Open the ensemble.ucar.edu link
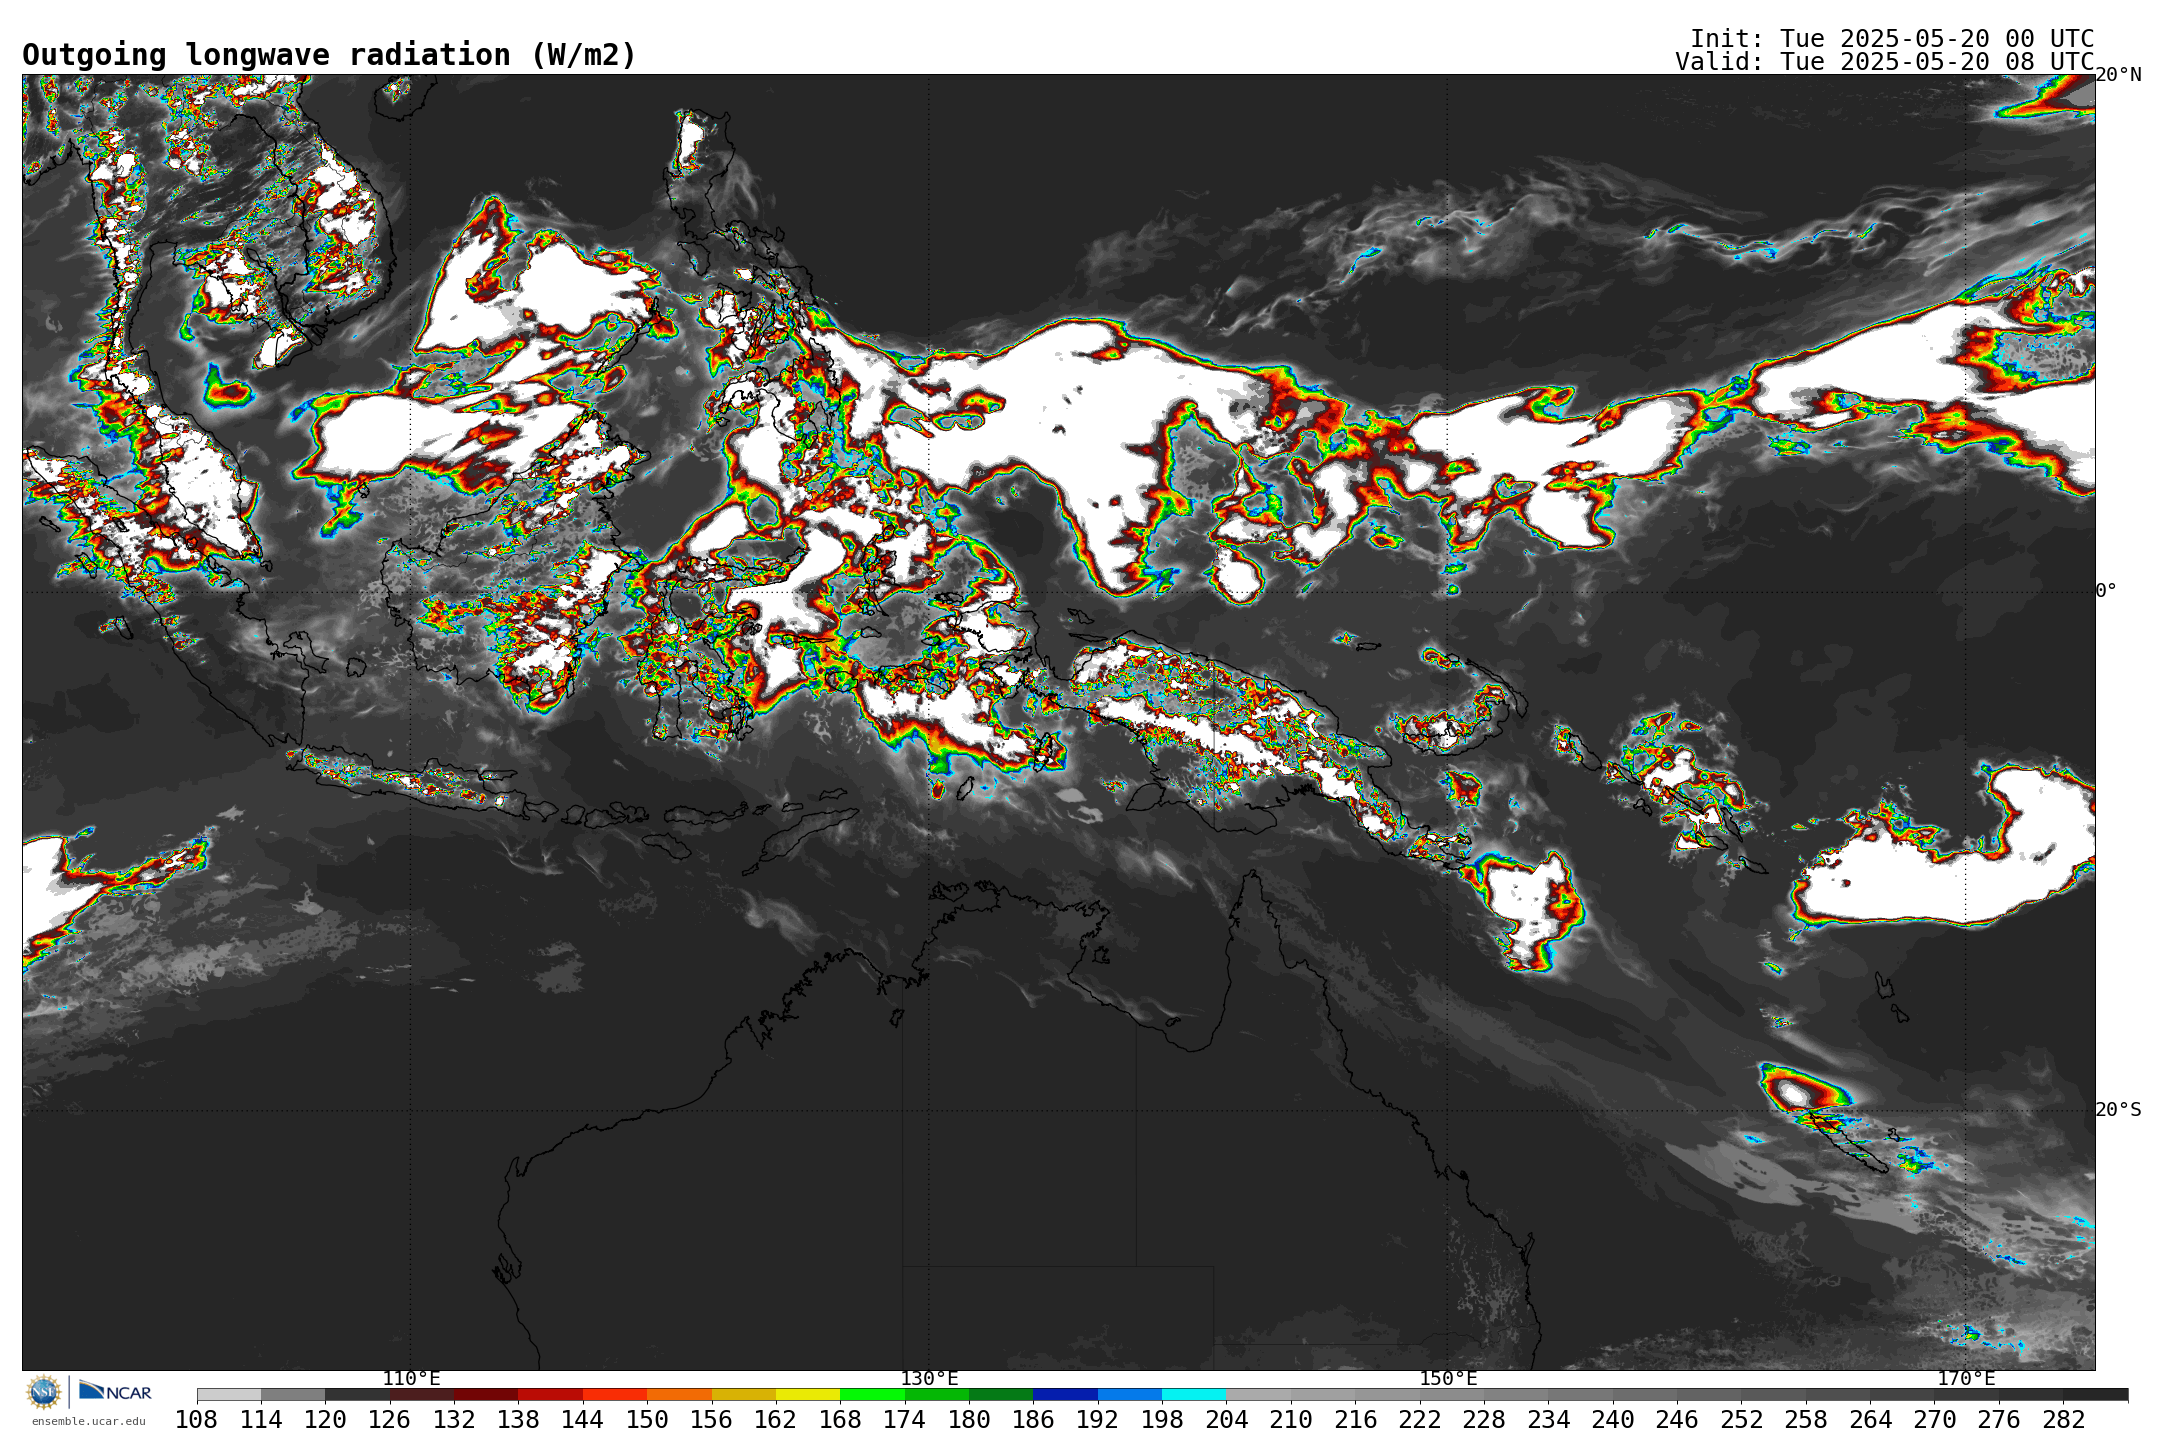The width and height of the screenshot is (2160, 1433). (88, 1421)
